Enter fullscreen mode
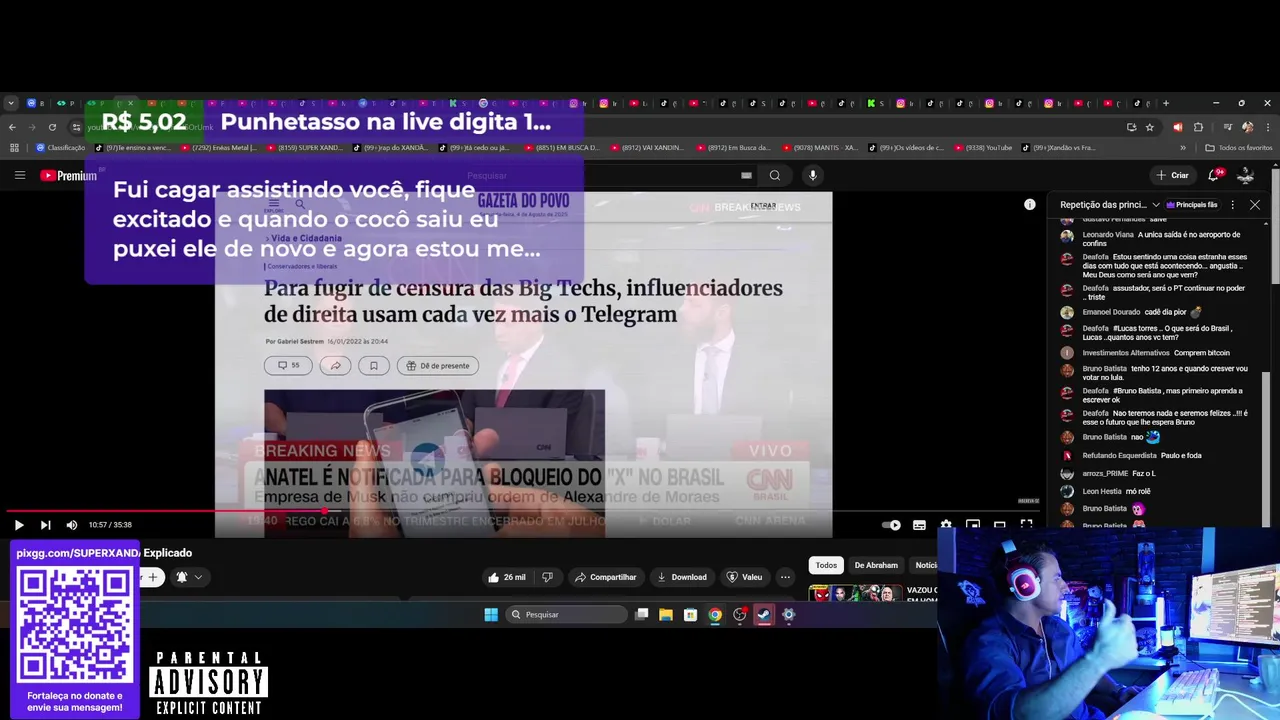The height and width of the screenshot is (720, 1280). tap(1026, 525)
